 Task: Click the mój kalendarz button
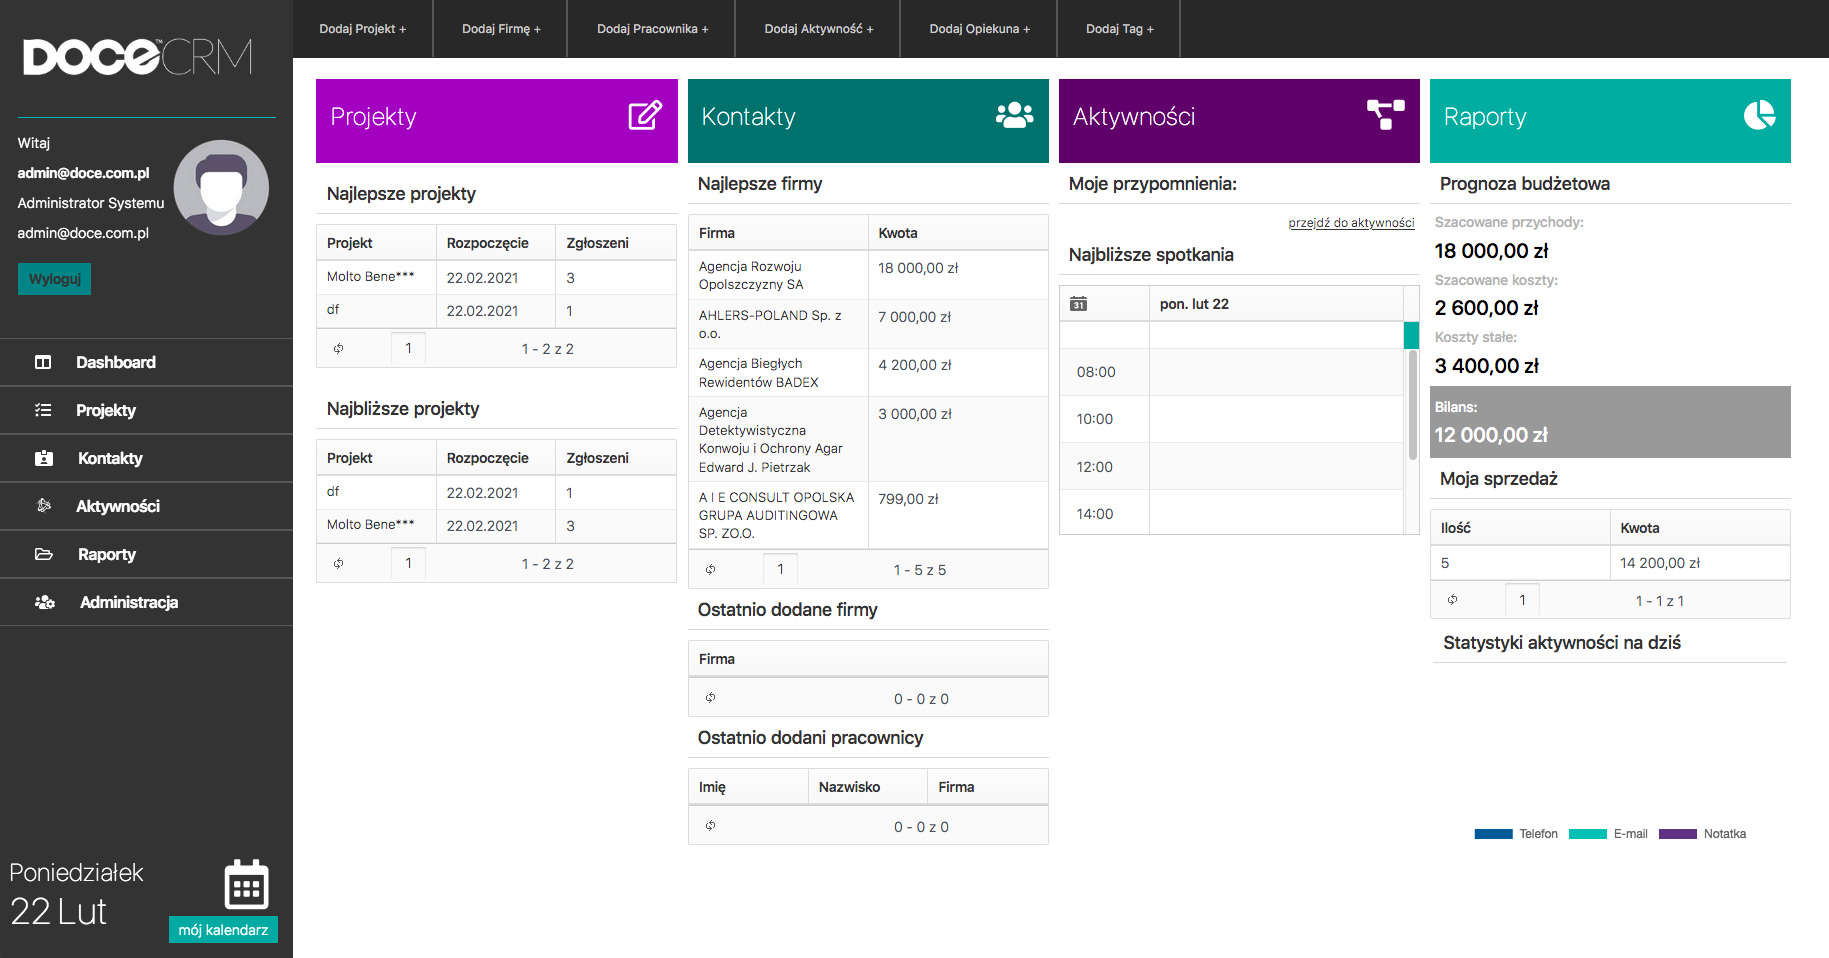click(223, 930)
